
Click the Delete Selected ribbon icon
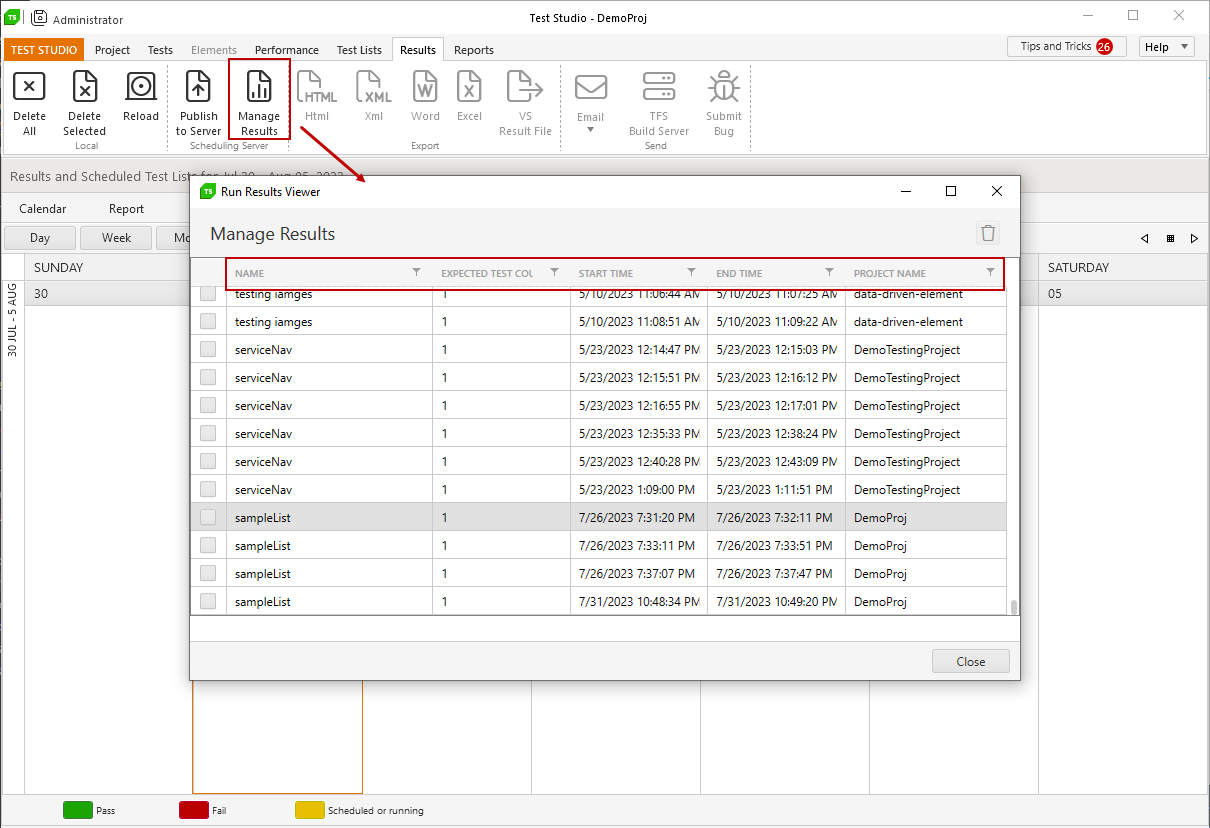pyautogui.click(x=85, y=87)
